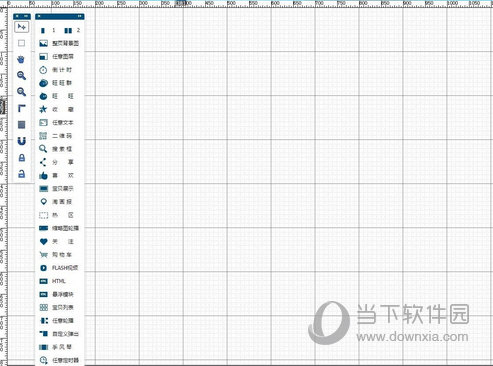Click the highlighted marker on top ruler
The height and width of the screenshot is (366, 493).
coord(180,3)
